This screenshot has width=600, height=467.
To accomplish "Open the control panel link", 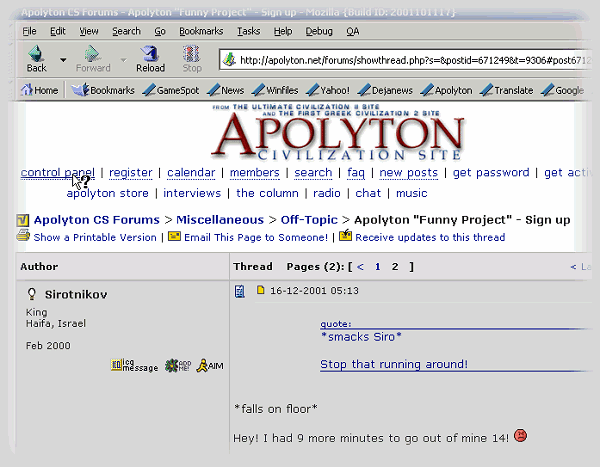I will point(57,173).
